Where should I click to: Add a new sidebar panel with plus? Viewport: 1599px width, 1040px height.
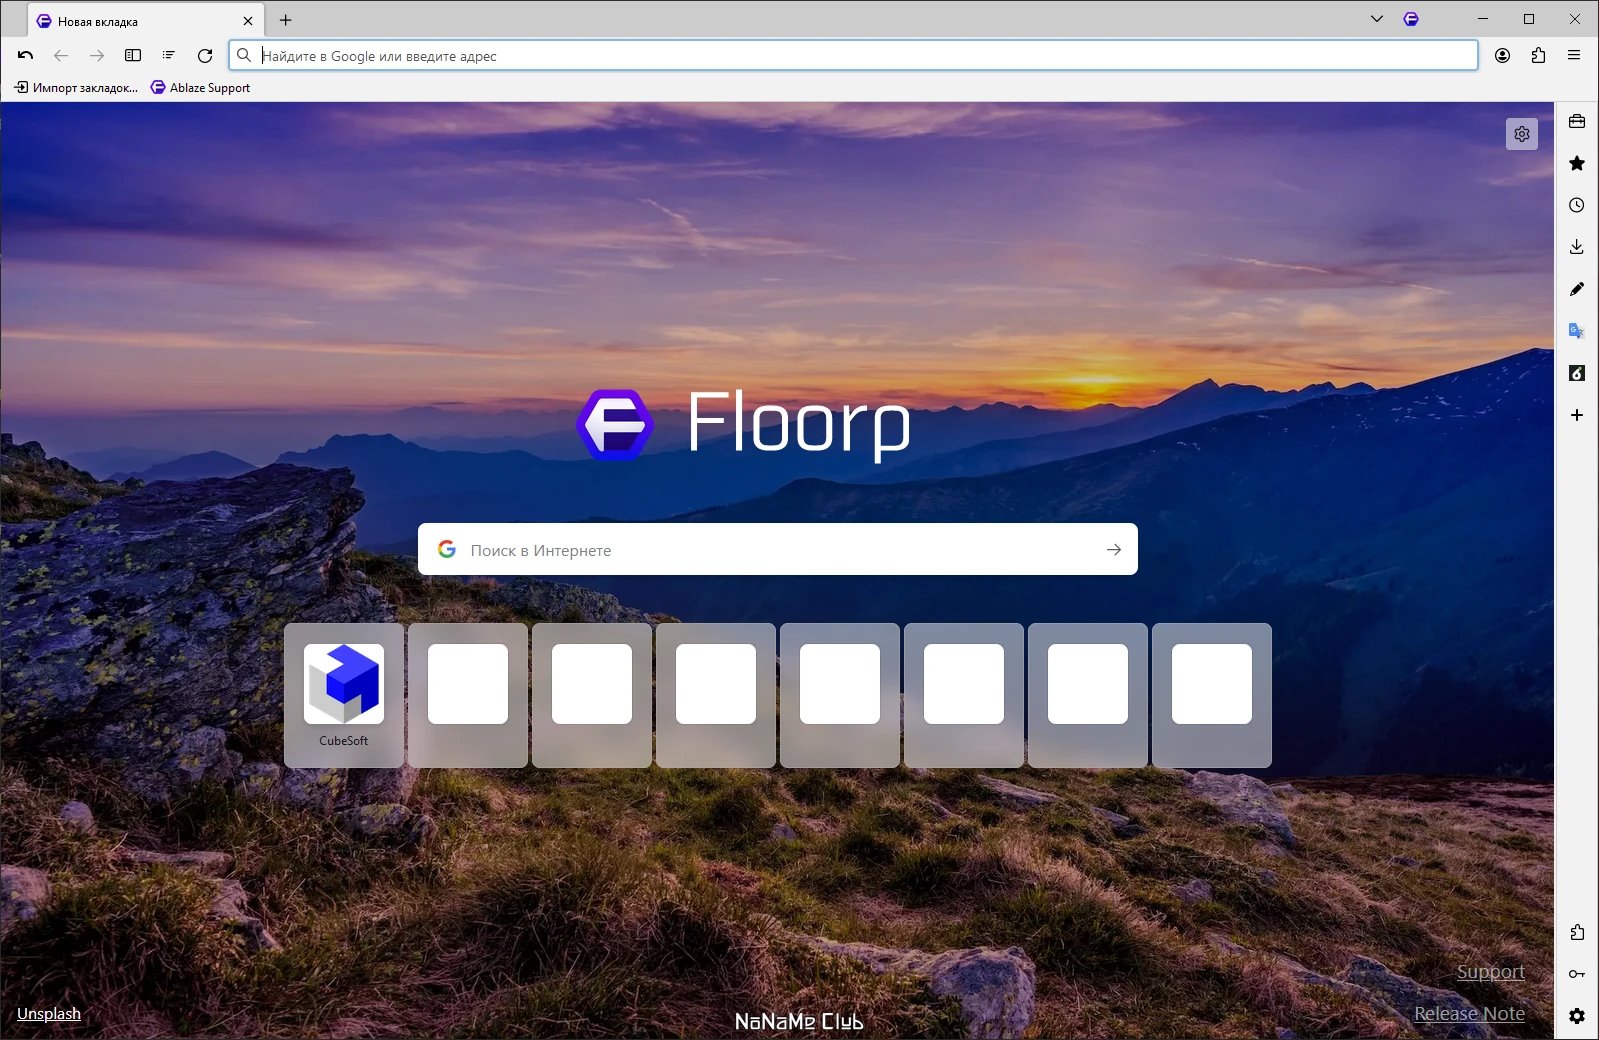pyautogui.click(x=1577, y=415)
